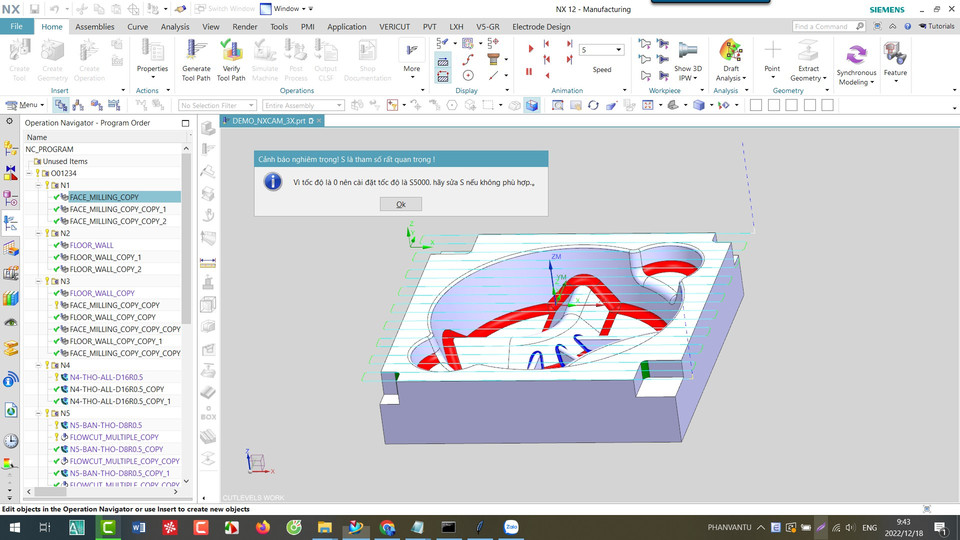This screenshot has width=960, height=540.
Task: Open Word from the taskbar
Action: click(138, 527)
